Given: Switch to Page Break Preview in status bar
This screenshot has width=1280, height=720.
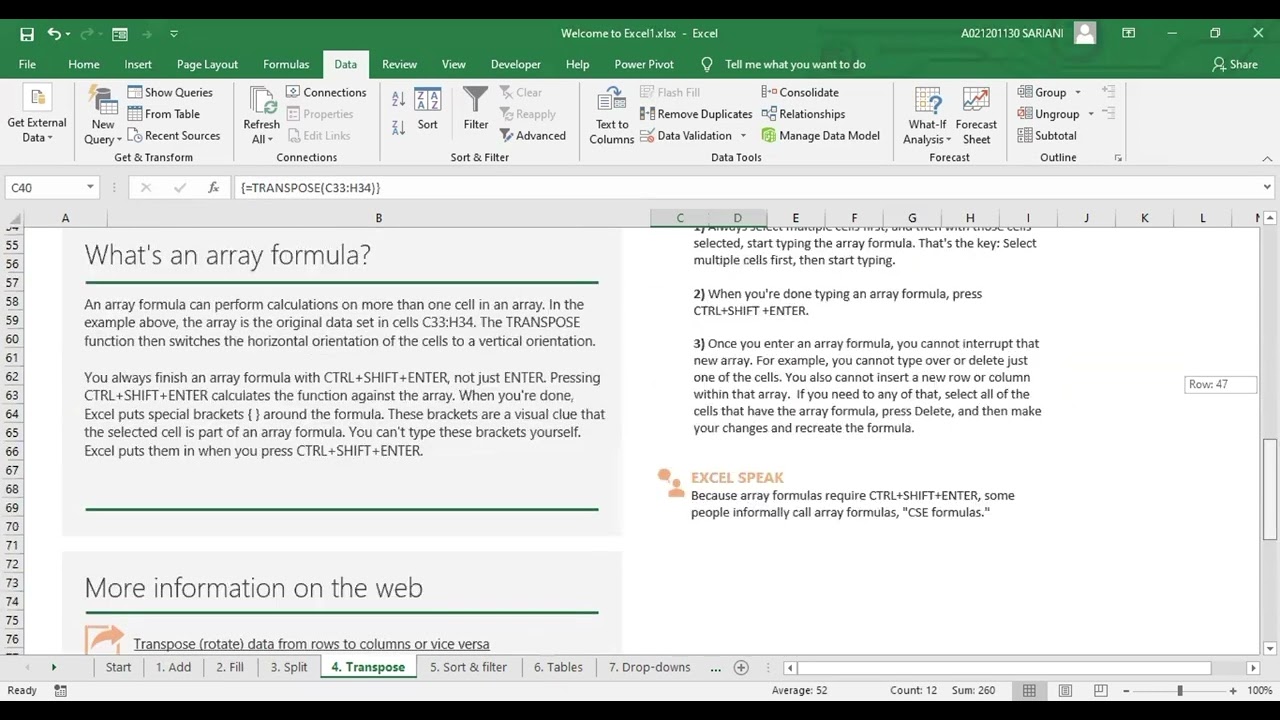Looking at the screenshot, I should click(x=1100, y=691).
